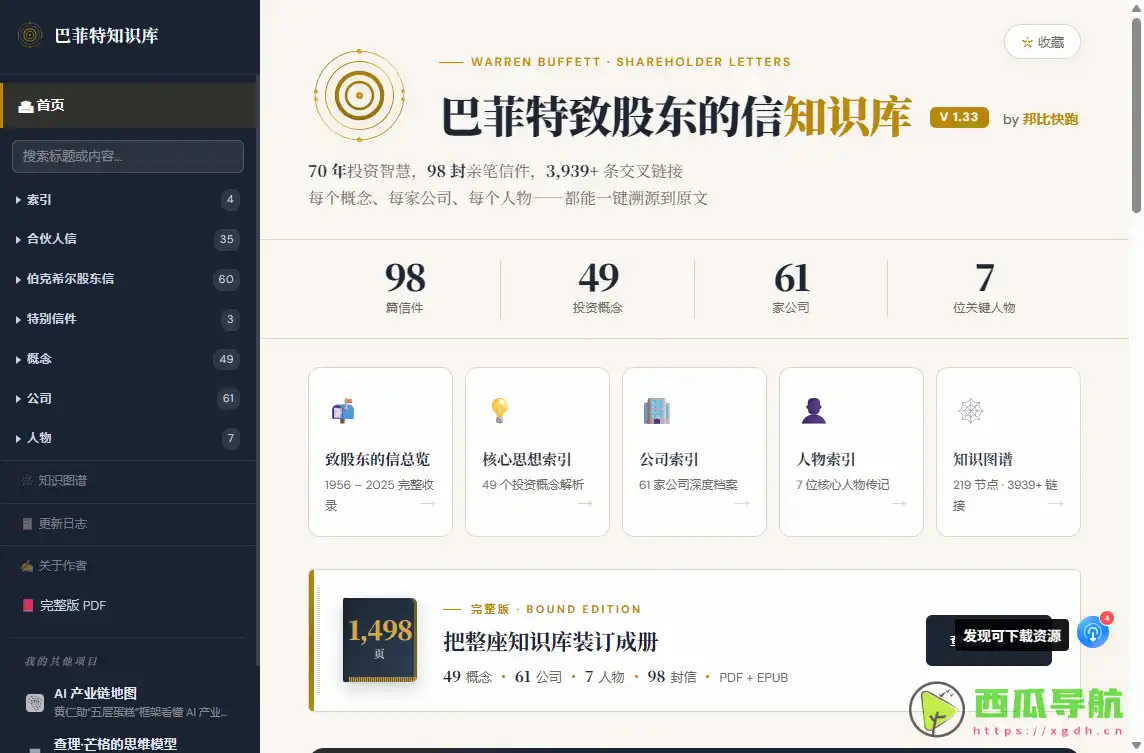Expand the 人物 sidebar section
This screenshot has height=753, width=1144.
click(x=128, y=439)
